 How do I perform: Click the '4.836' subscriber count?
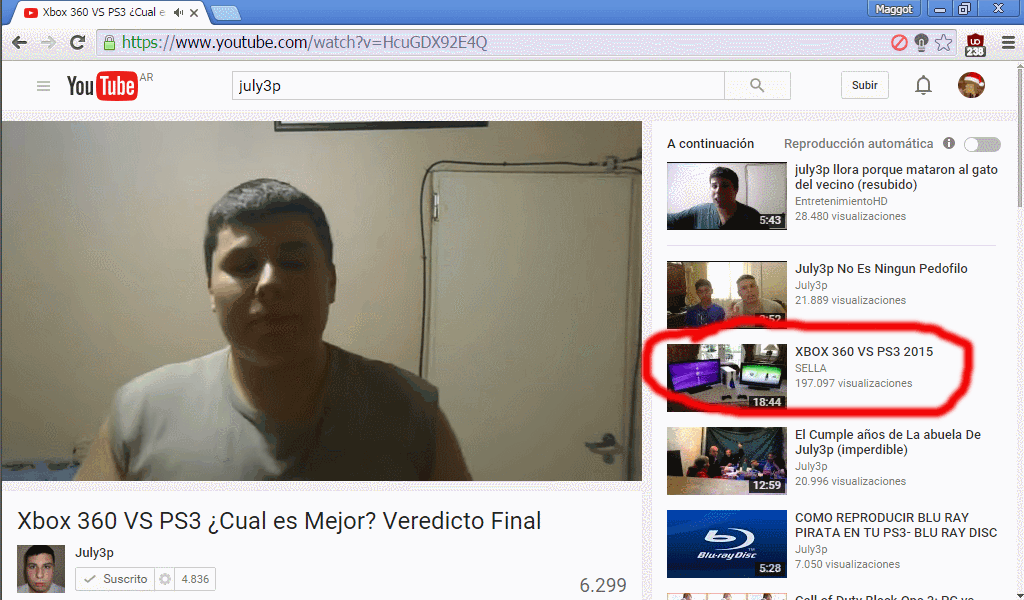[x=195, y=579]
